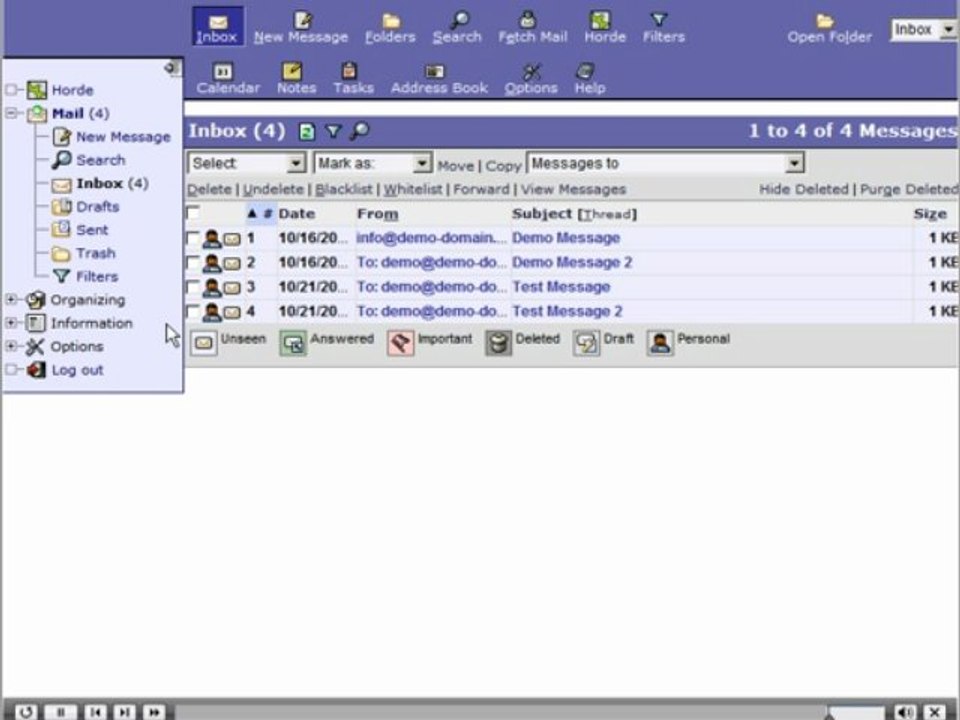Click the Unseen legend icon
This screenshot has width=960, height=720.
pyautogui.click(x=204, y=343)
